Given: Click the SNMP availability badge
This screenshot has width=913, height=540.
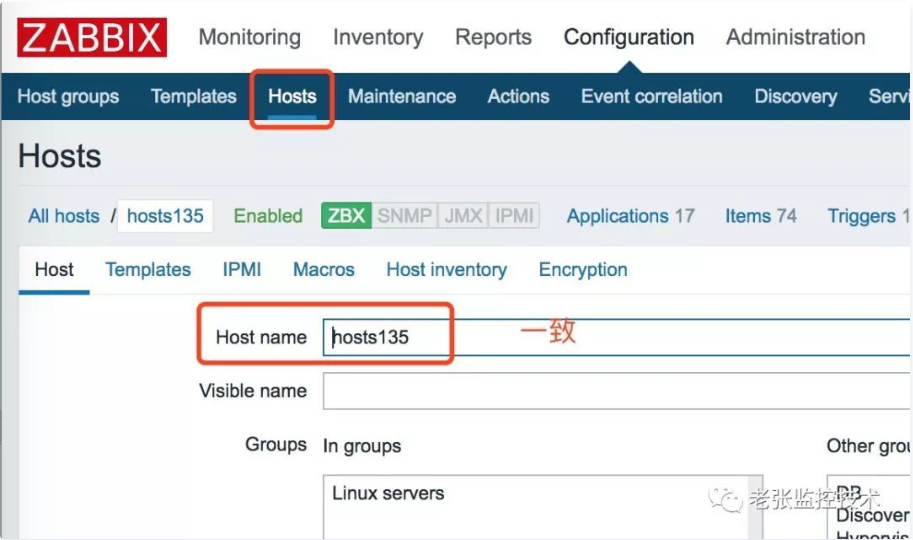Looking at the screenshot, I should click(x=404, y=216).
